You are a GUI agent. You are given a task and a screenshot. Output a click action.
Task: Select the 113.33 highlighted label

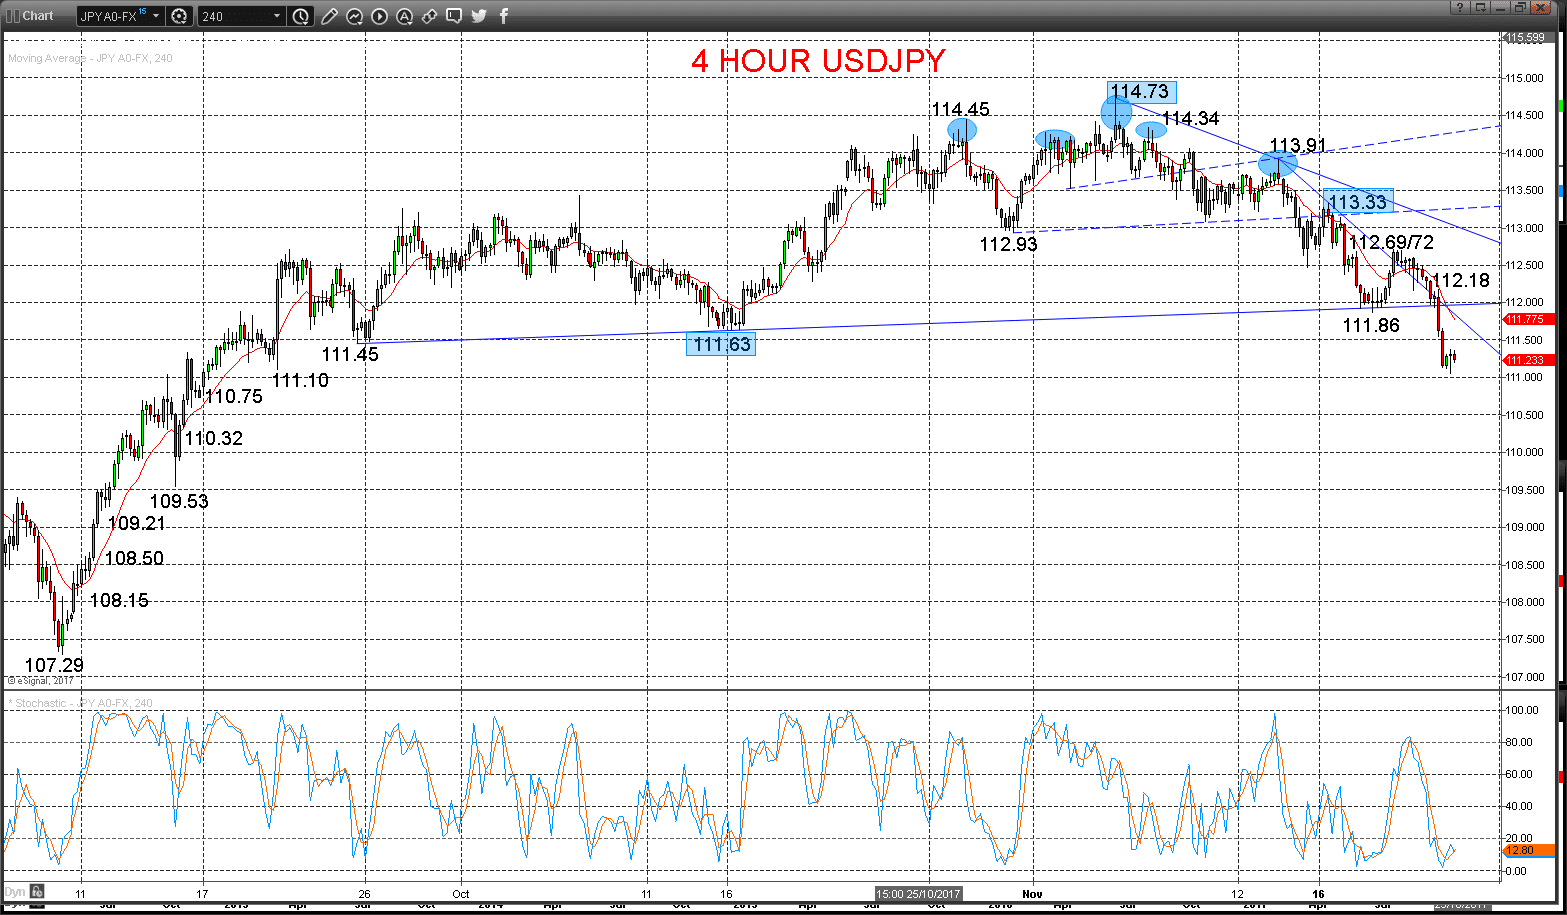pos(1358,202)
